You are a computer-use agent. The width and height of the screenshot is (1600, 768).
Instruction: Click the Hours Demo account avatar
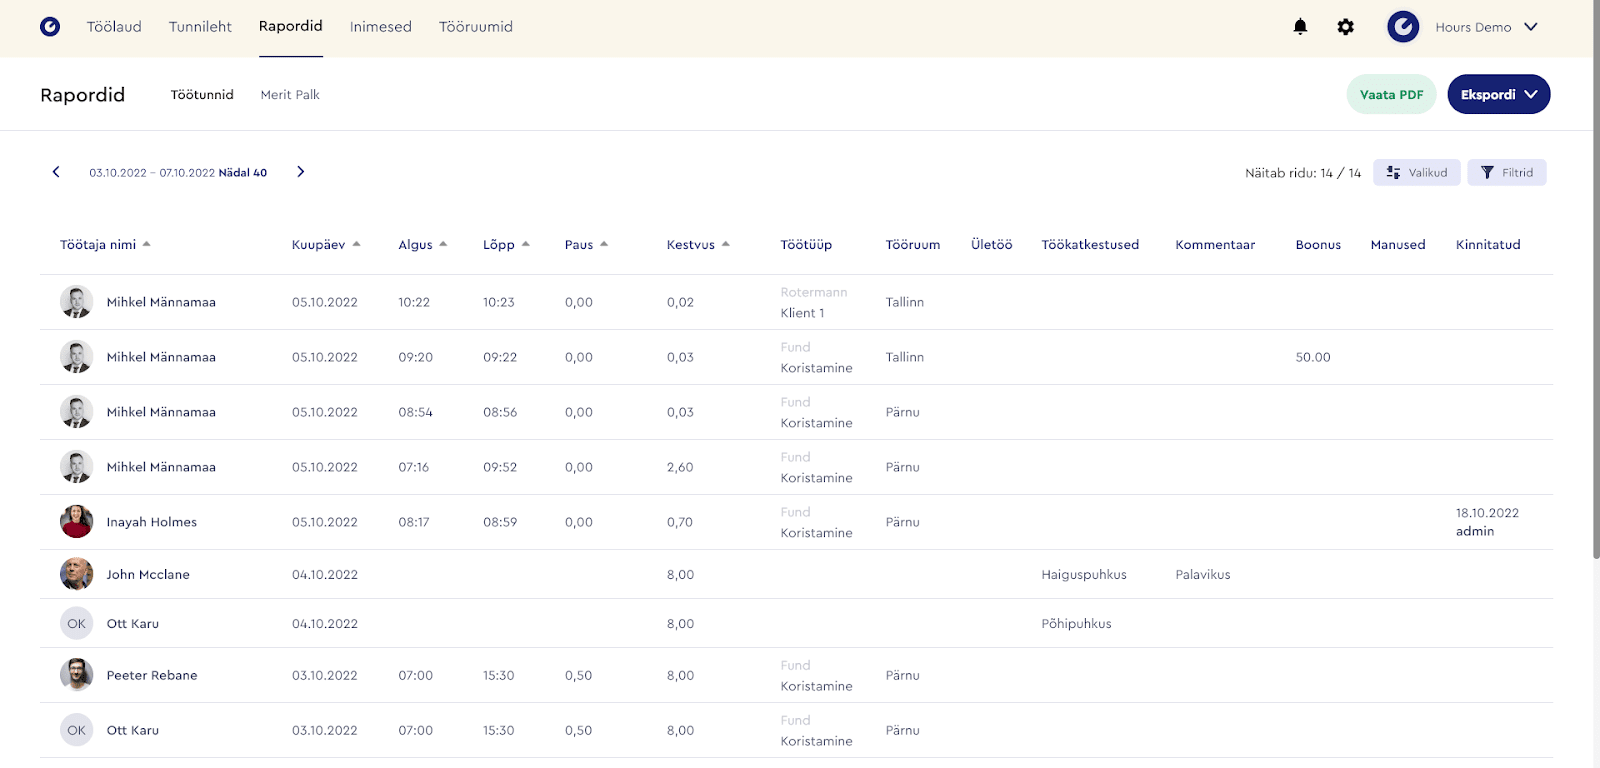(x=1403, y=27)
